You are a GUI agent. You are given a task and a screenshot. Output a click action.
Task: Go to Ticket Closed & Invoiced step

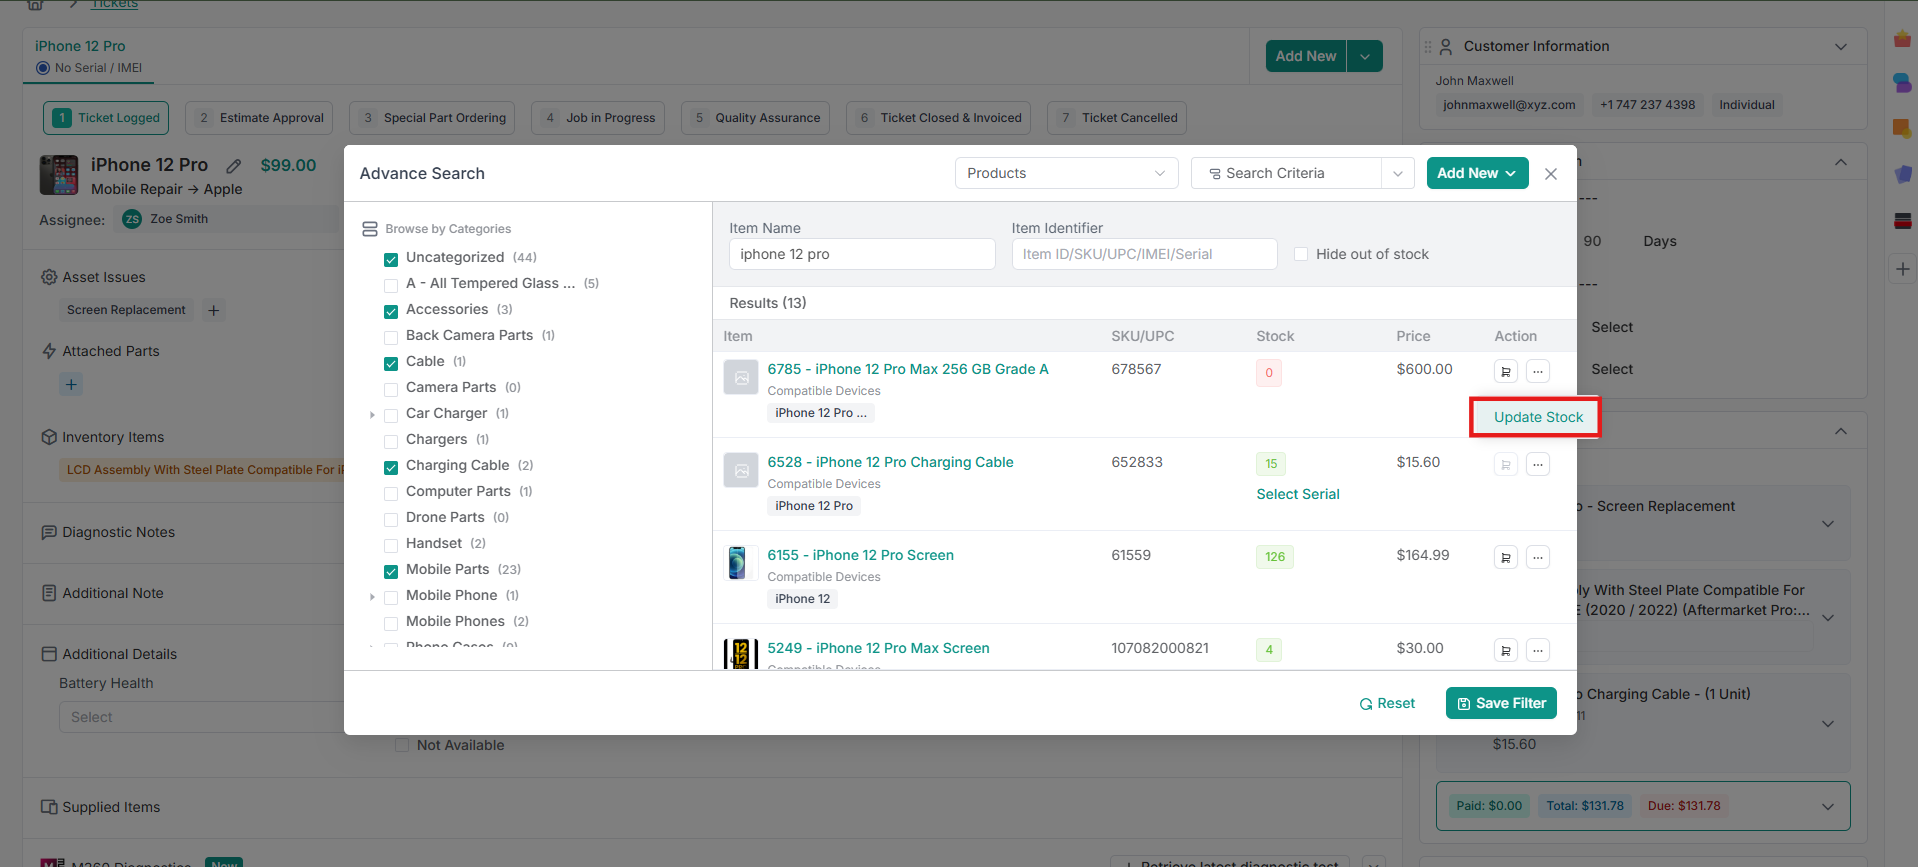pyautogui.click(x=939, y=118)
